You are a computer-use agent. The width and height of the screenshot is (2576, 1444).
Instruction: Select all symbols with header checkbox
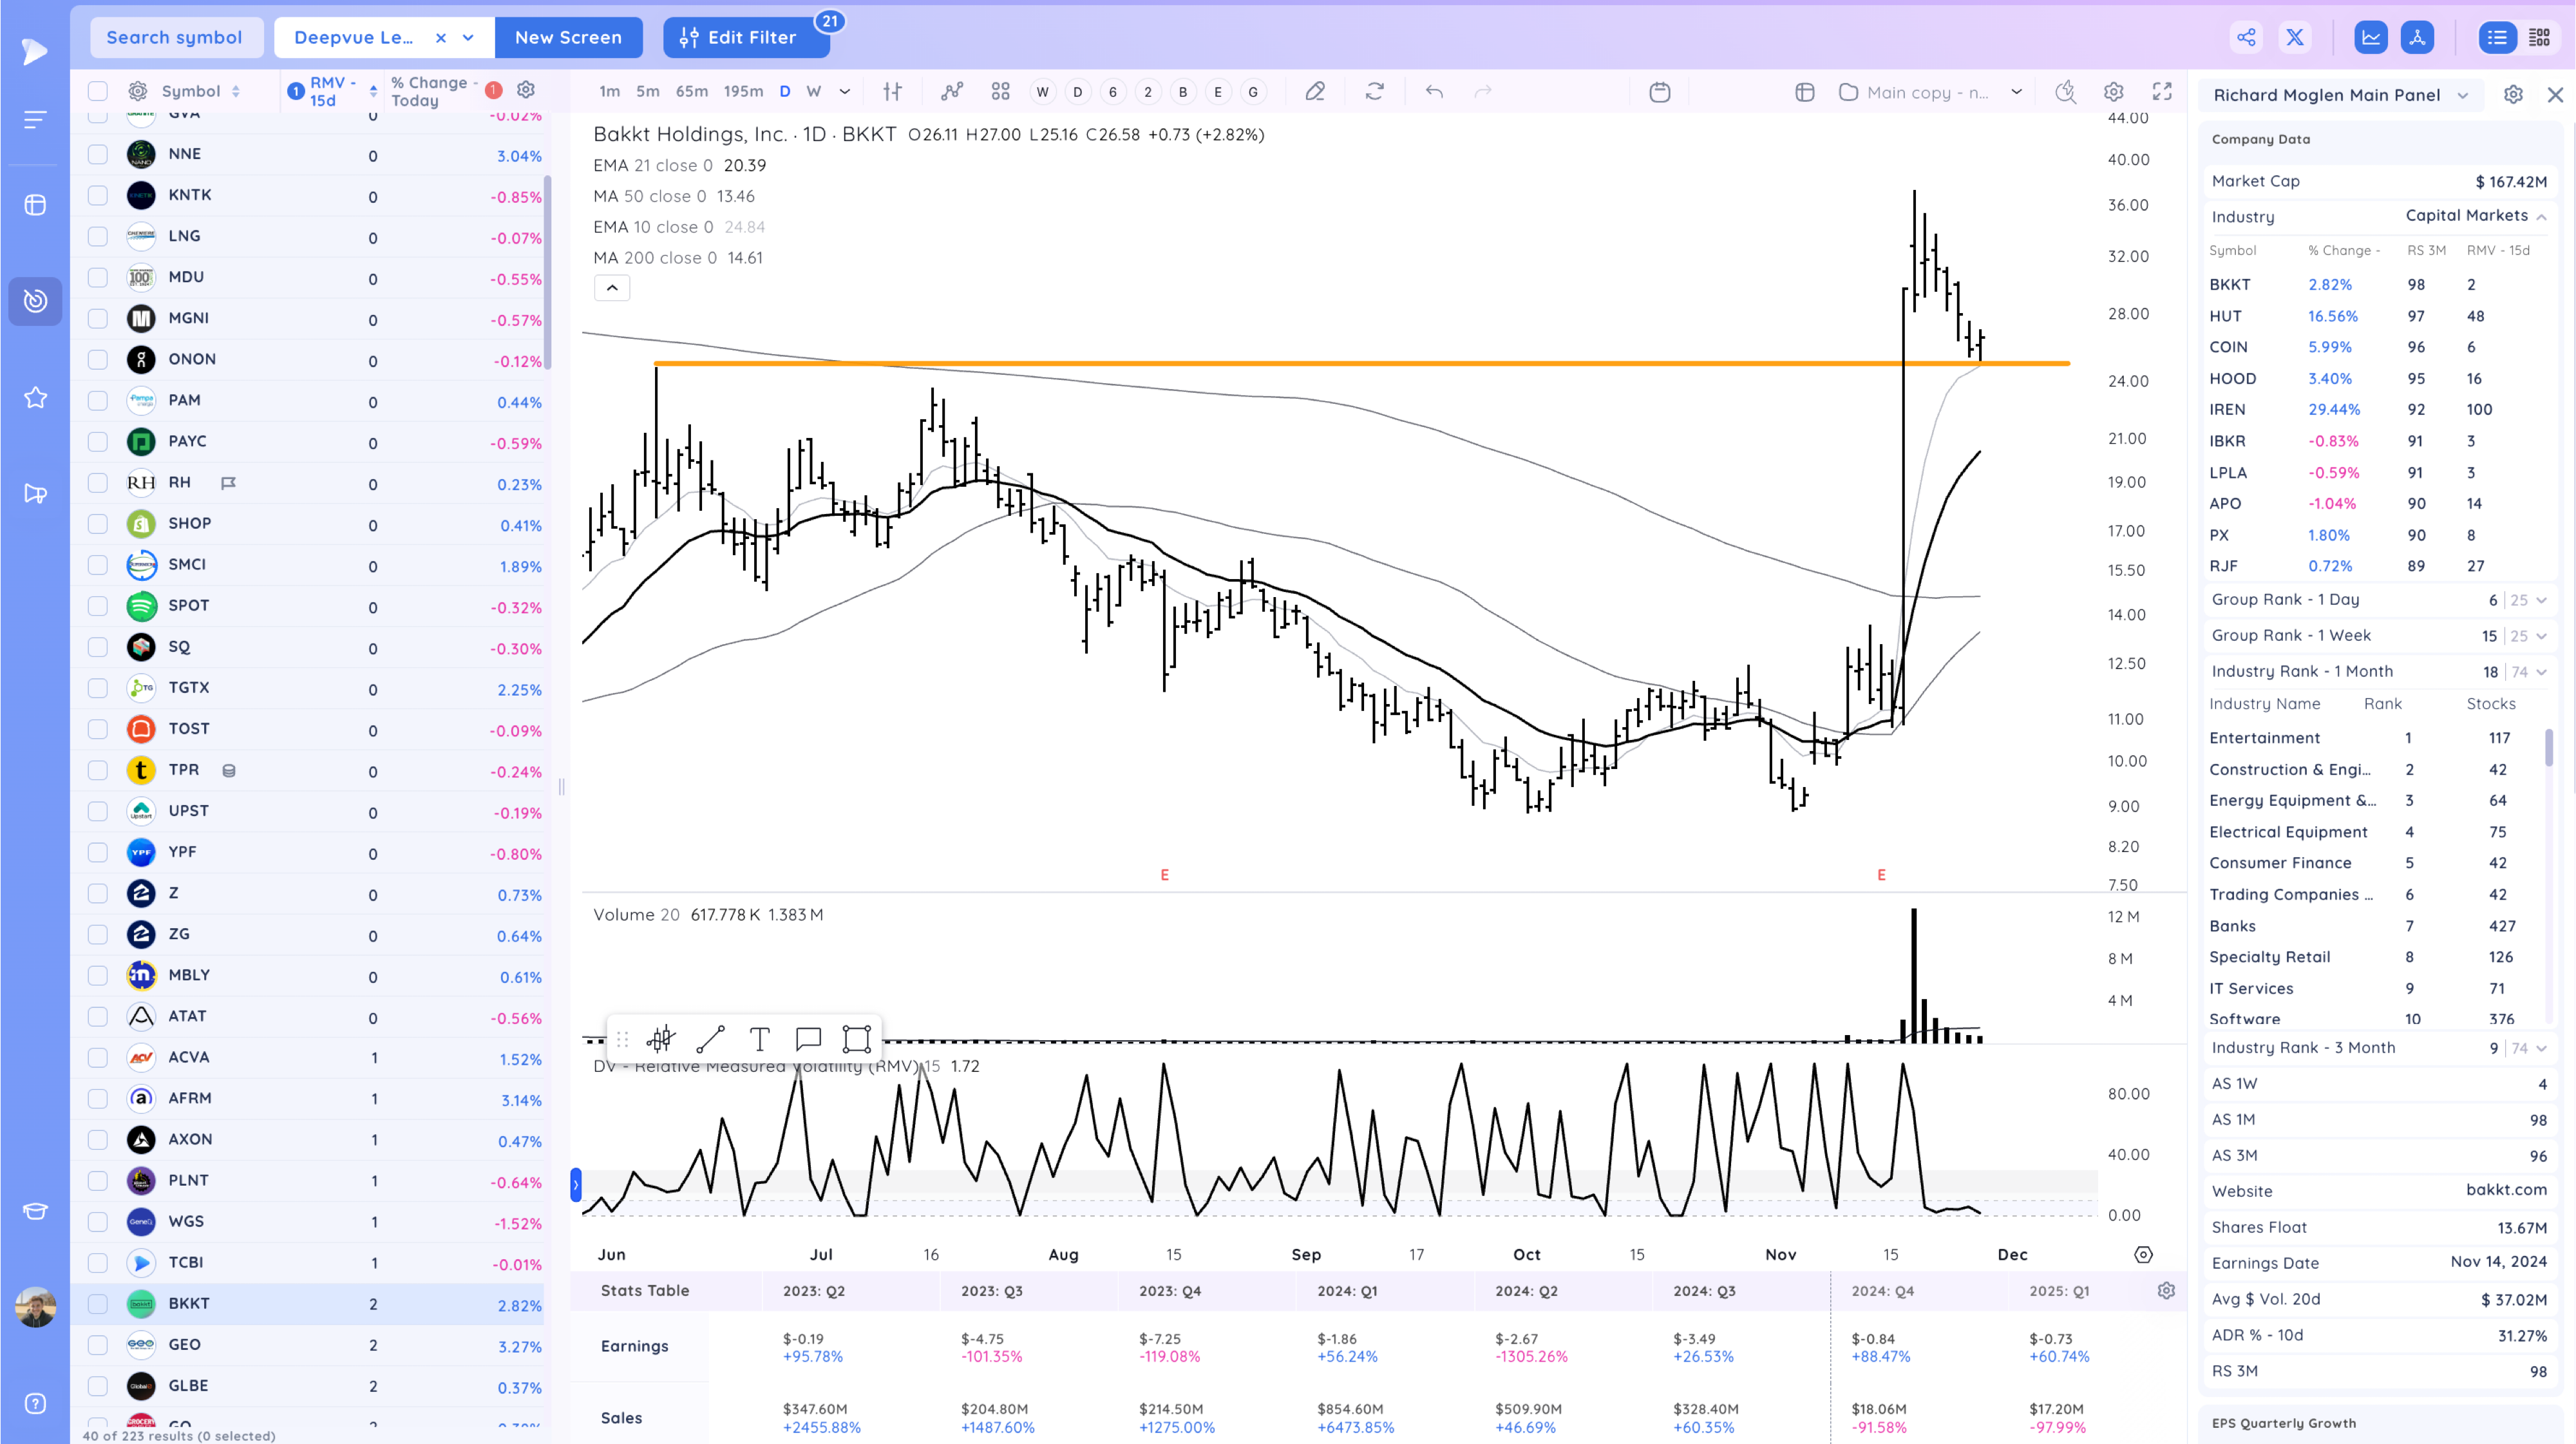pyautogui.click(x=97, y=91)
